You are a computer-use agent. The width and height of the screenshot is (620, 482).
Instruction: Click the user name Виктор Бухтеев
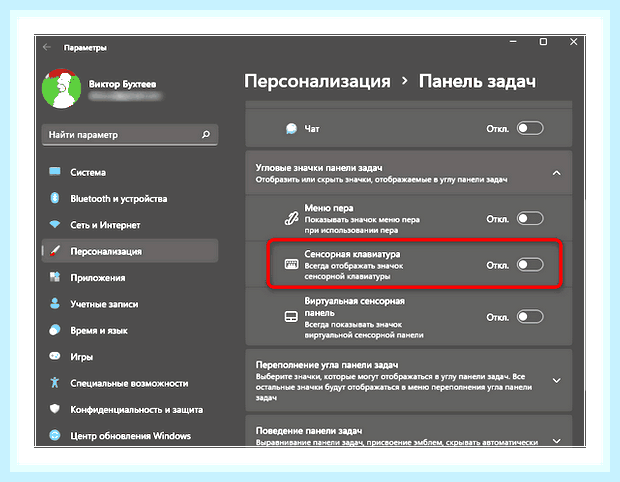pos(122,84)
